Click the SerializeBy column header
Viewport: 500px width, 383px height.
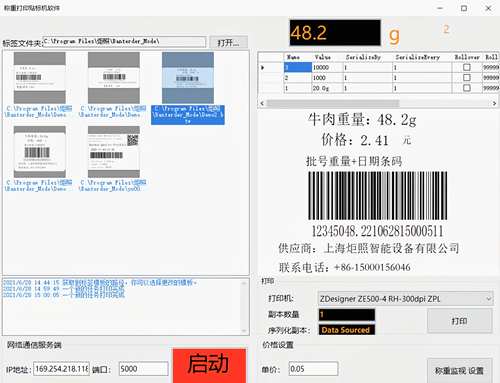[x=367, y=57]
